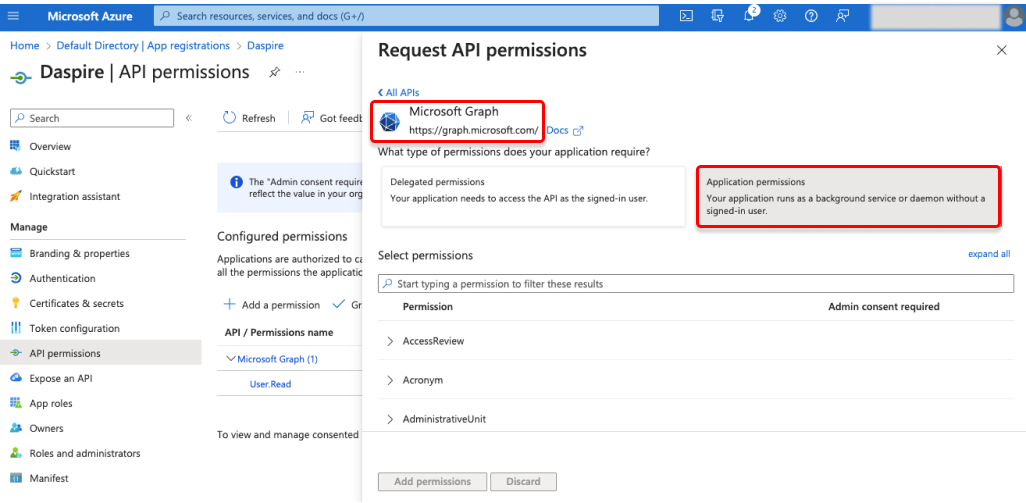Click the Permission column header
This screenshot has width=1026, height=503.
[428, 306]
